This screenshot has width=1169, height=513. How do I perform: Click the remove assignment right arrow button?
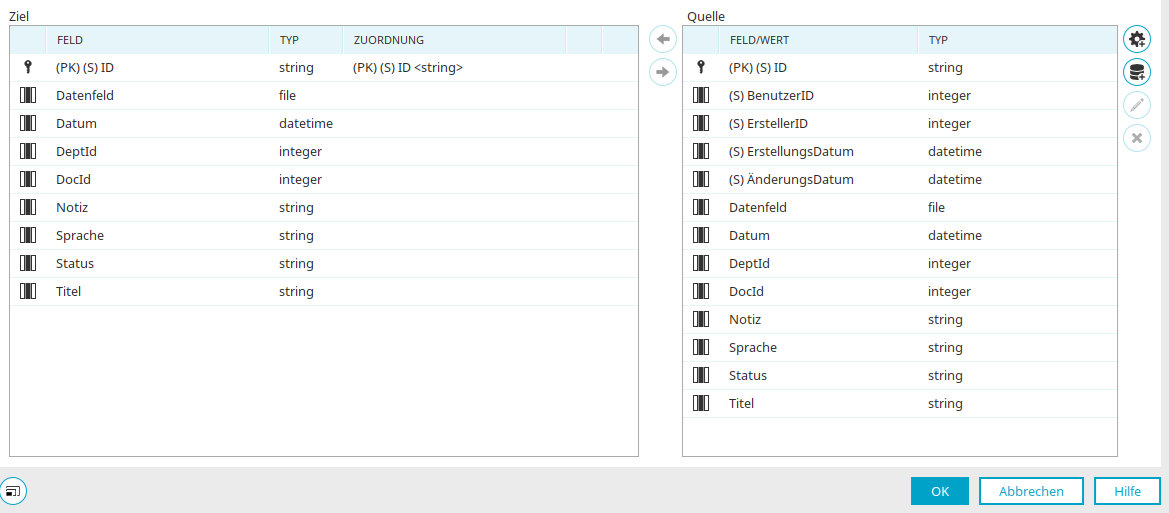pyautogui.click(x=663, y=72)
